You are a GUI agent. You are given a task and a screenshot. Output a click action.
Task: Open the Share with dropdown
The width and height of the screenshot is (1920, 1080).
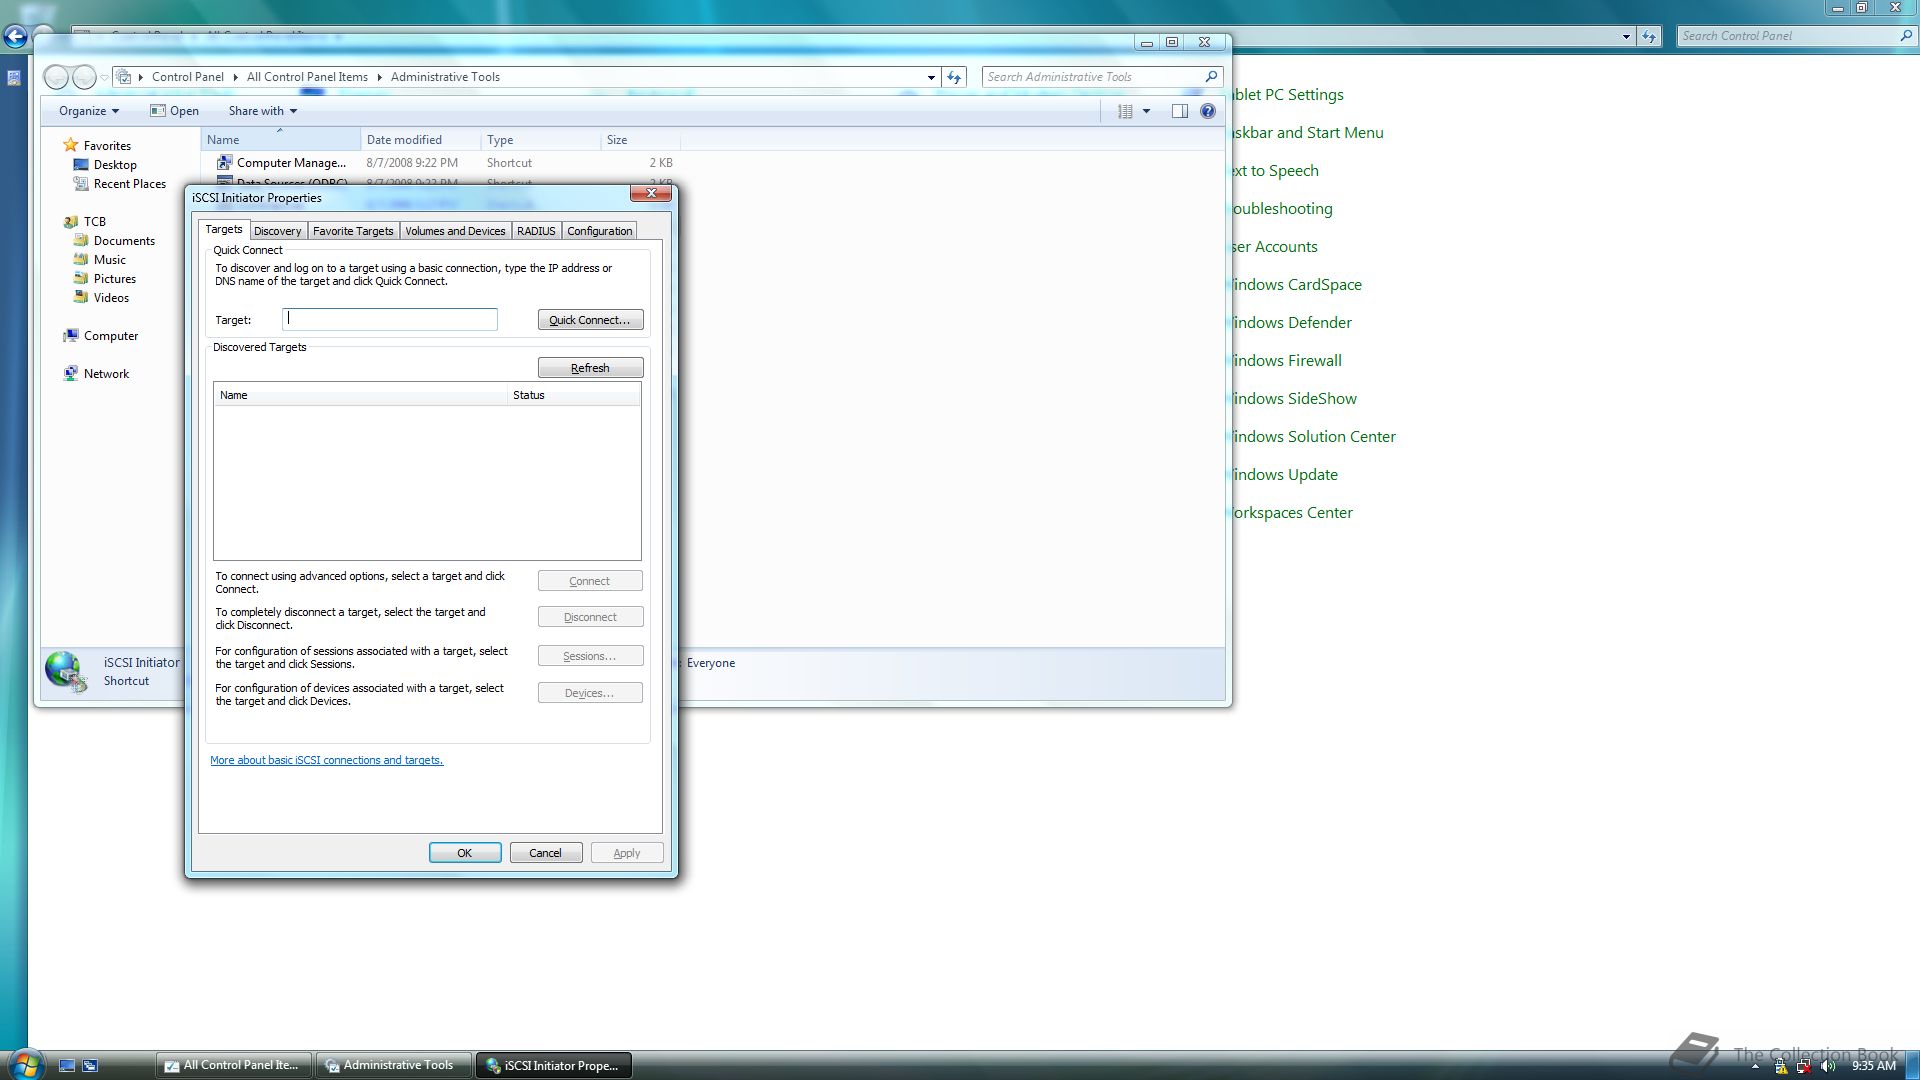[x=263, y=111]
